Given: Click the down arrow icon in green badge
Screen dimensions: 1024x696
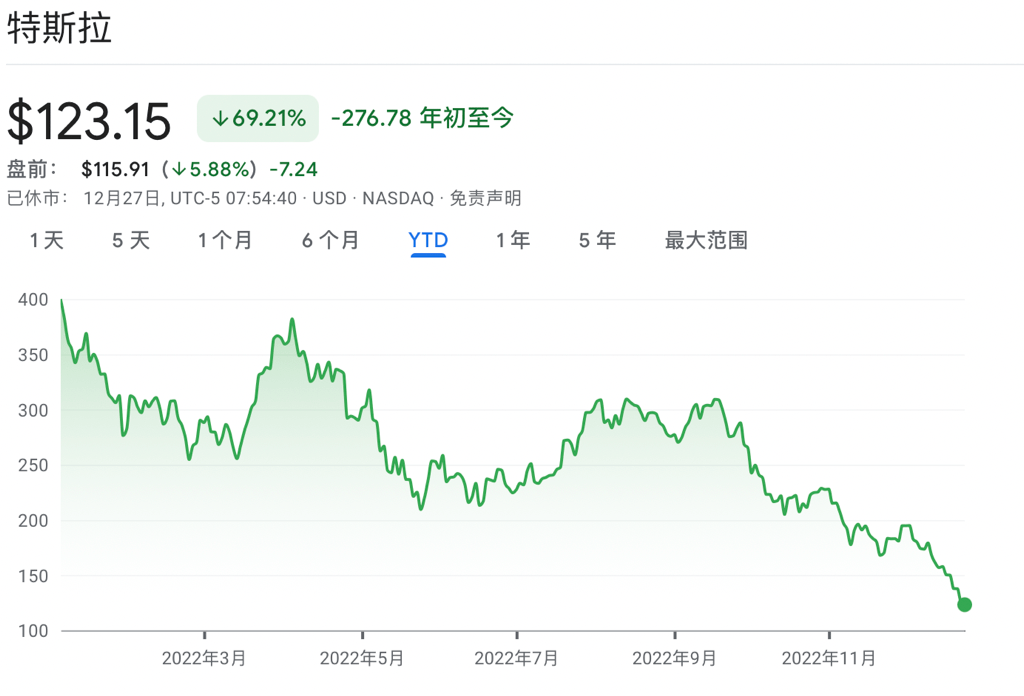Looking at the screenshot, I should point(221,118).
